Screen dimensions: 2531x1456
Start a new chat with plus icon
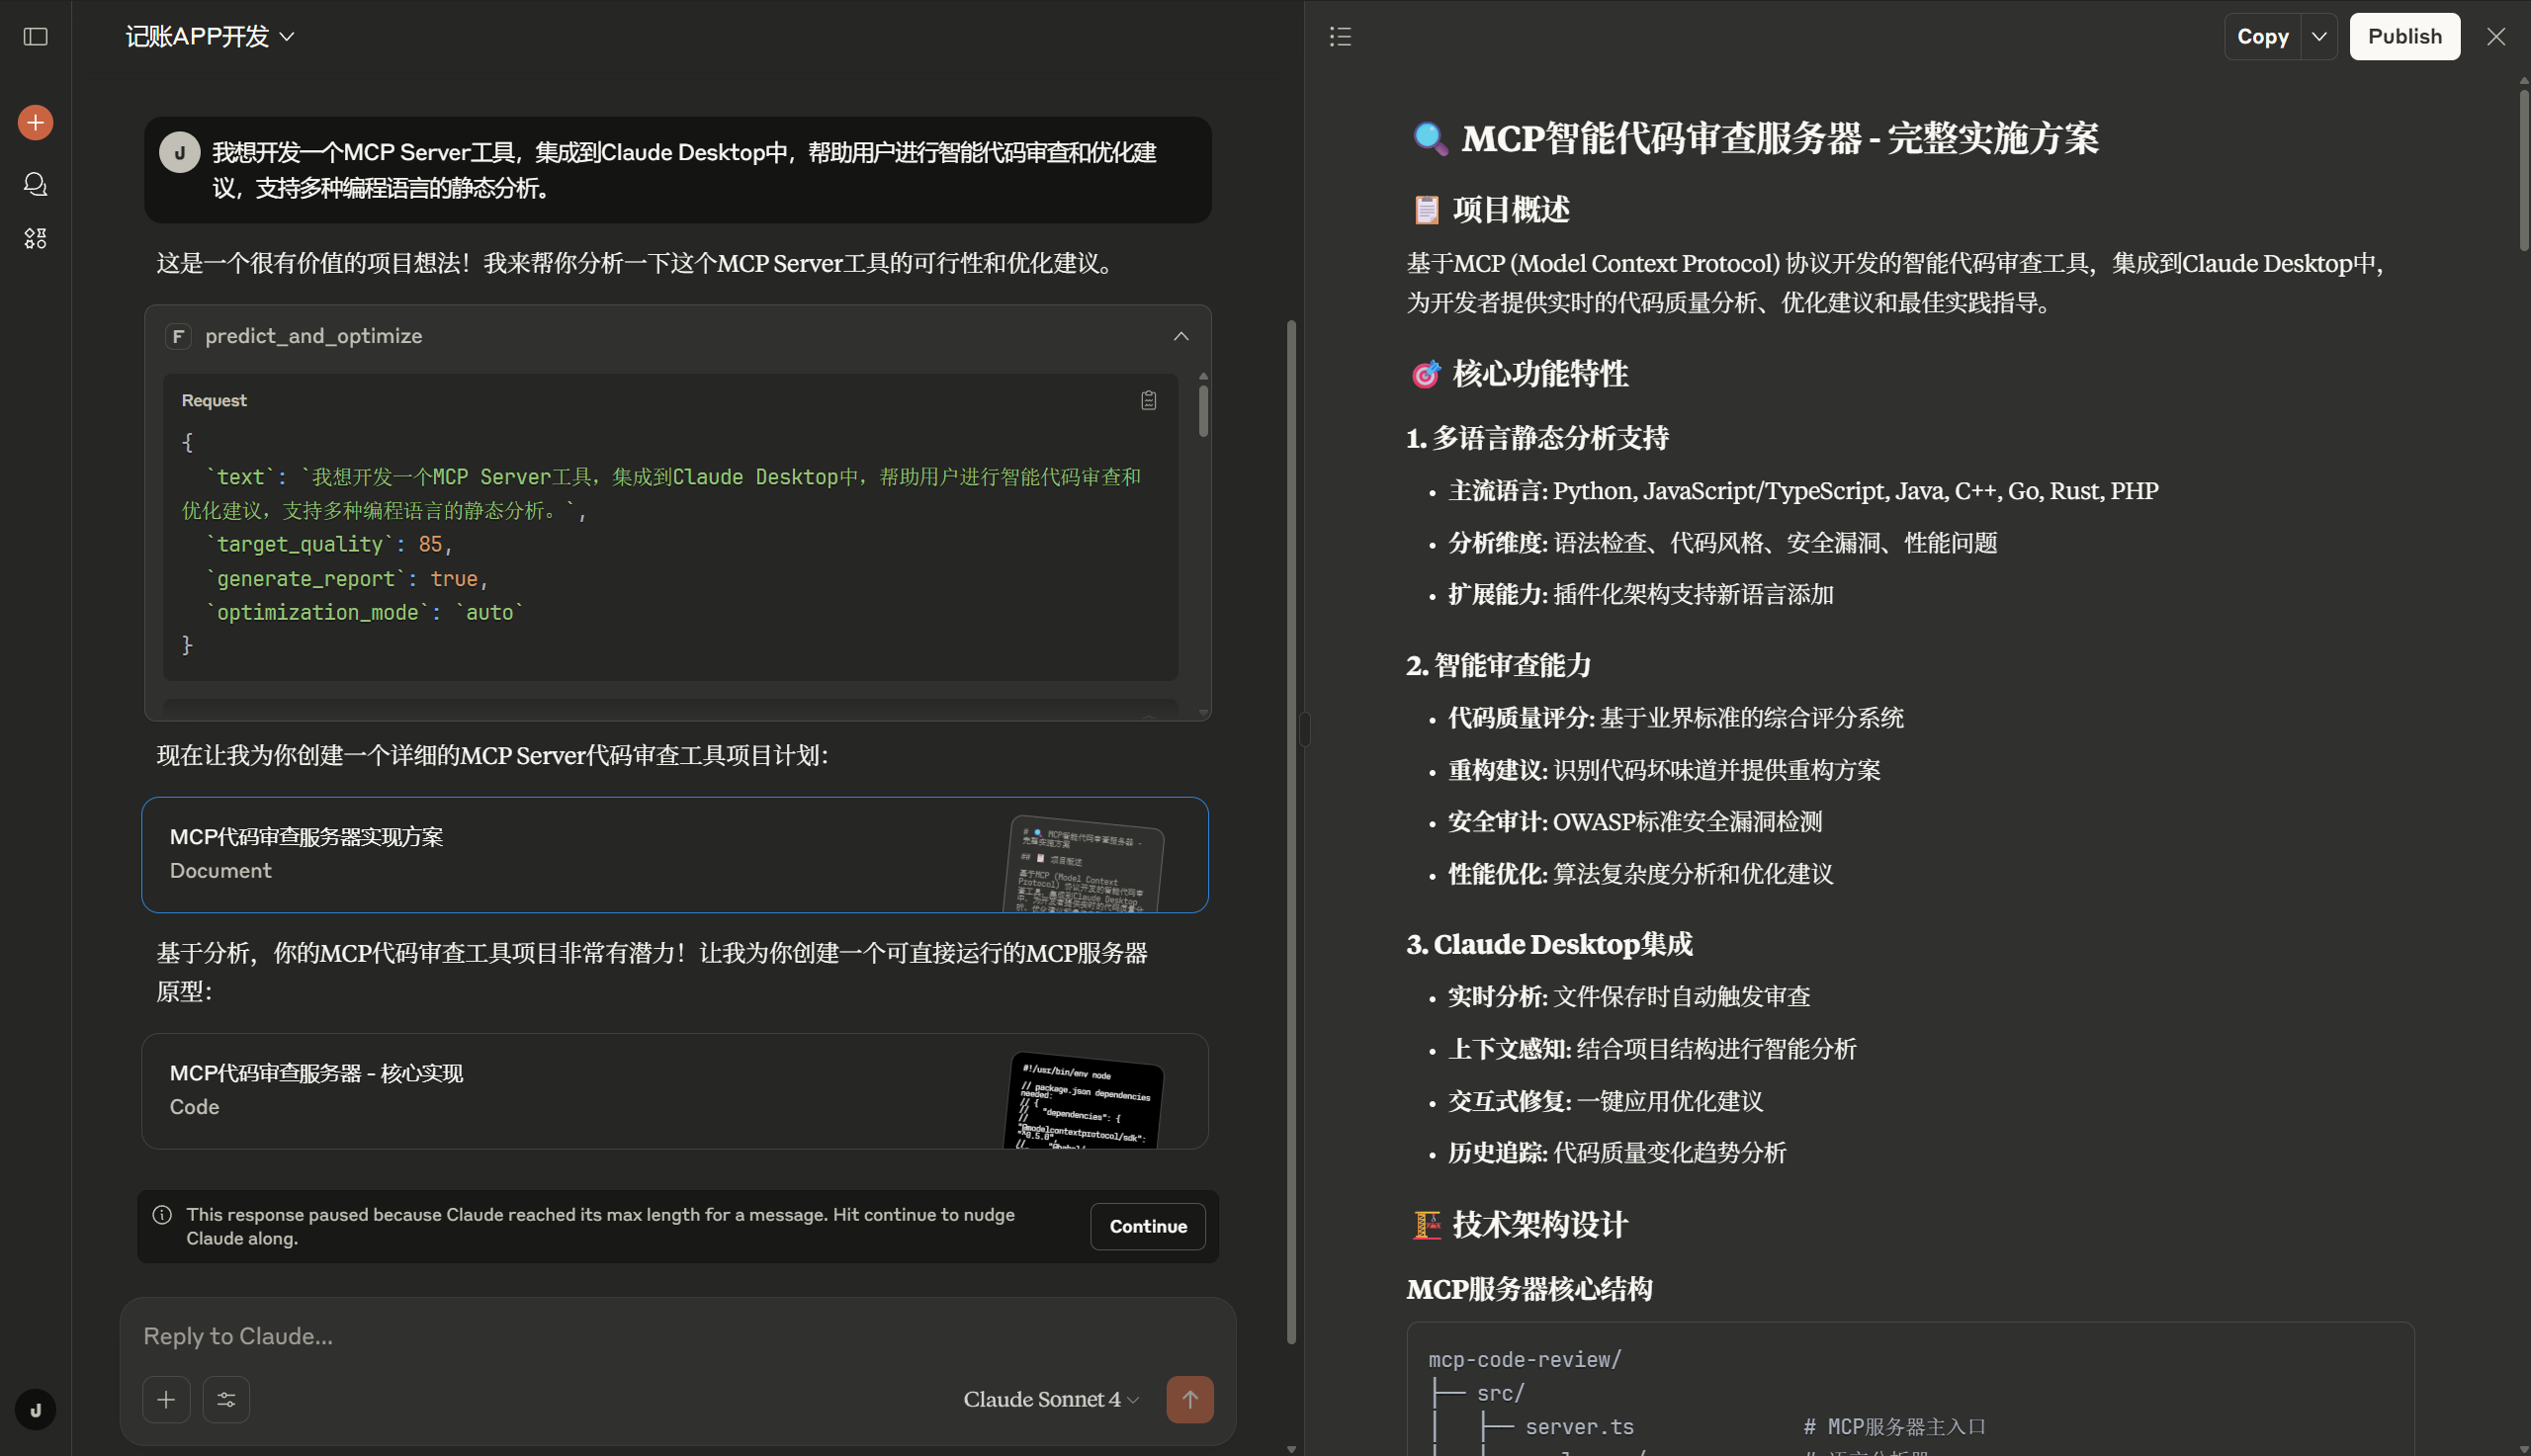pyautogui.click(x=36, y=123)
